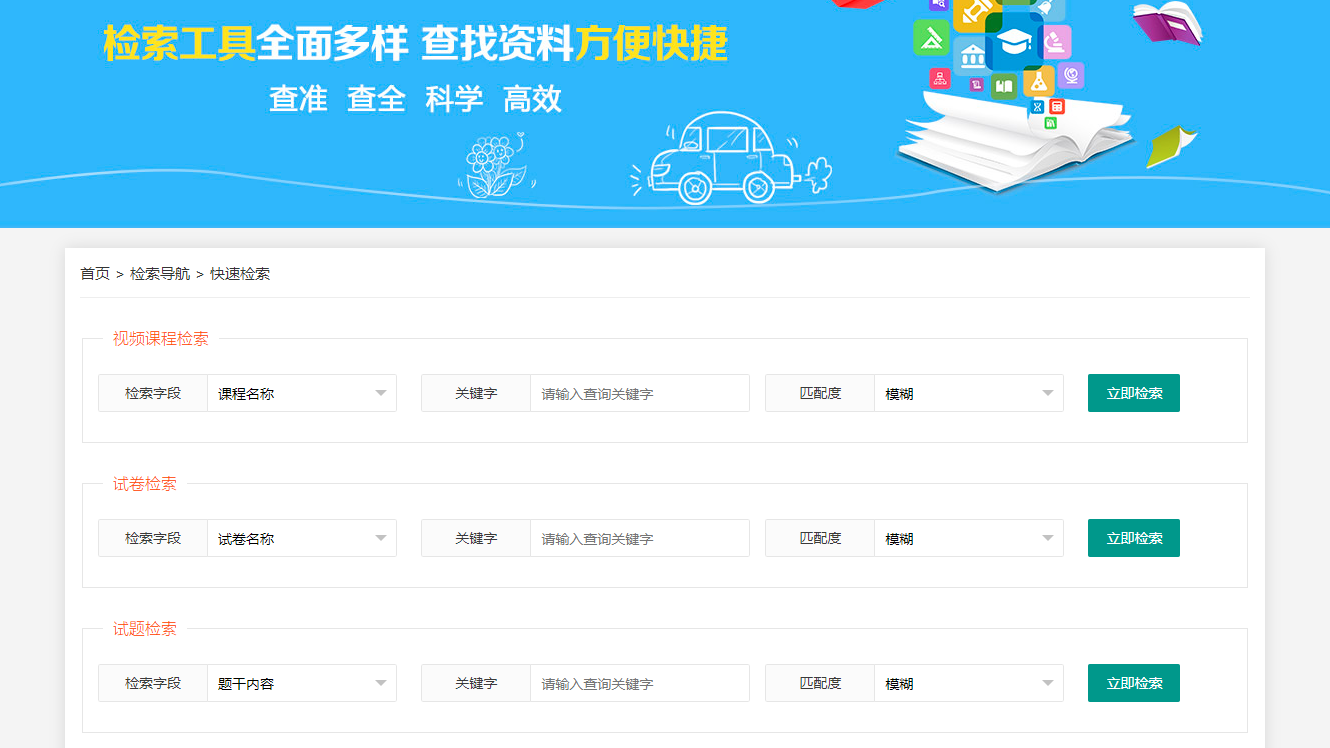Go to 首页 via breadcrumb

(95, 274)
